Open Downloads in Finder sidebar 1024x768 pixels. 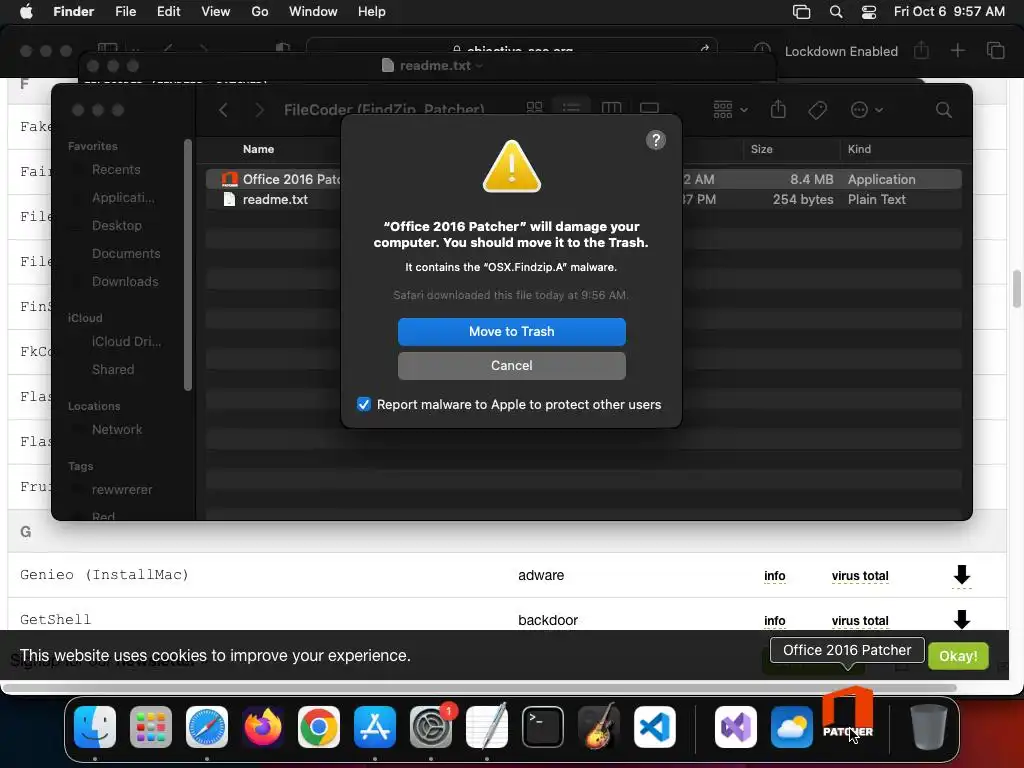click(x=125, y=281)
